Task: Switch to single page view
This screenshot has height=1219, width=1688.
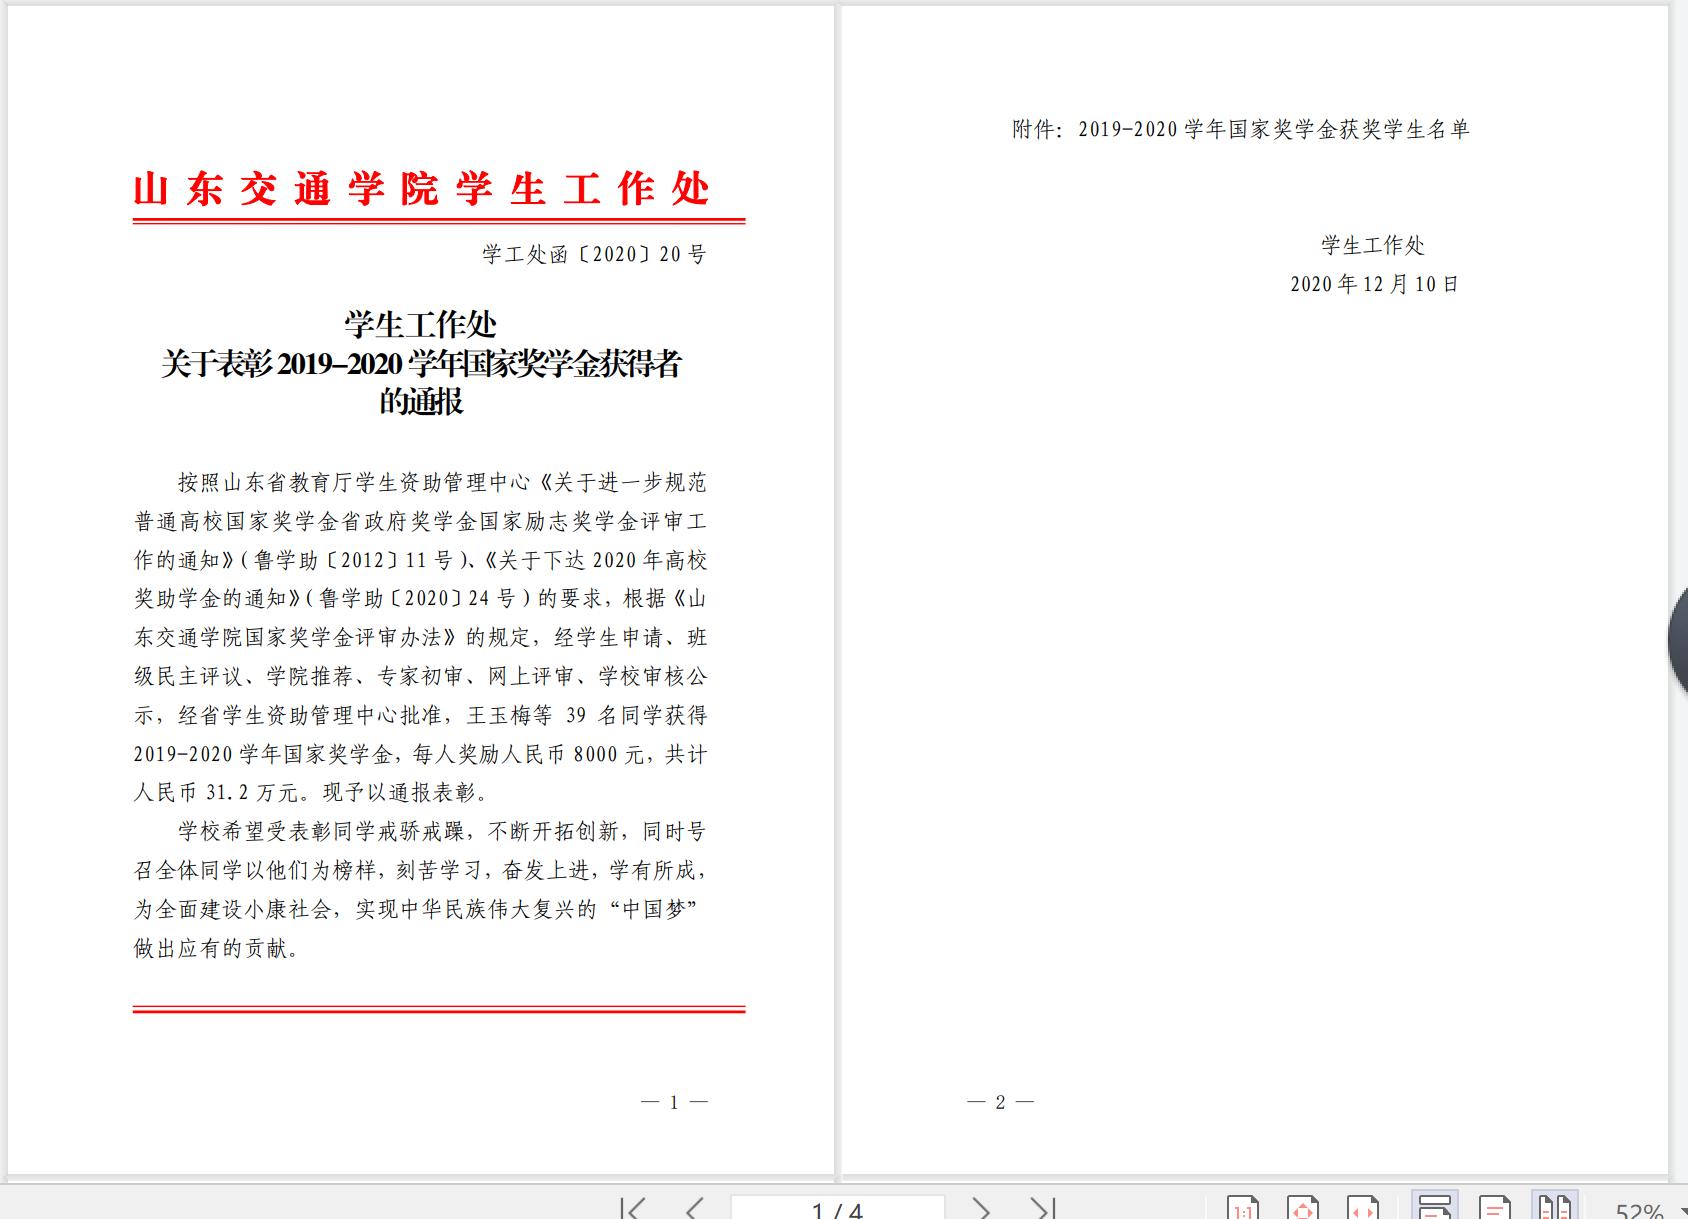Action: click(x=1494, y=1208)
